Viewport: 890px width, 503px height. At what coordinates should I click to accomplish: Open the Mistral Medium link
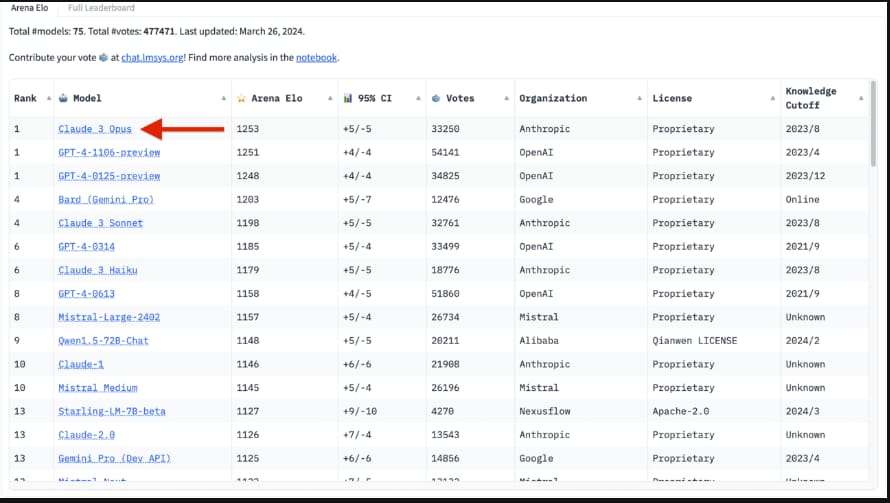[x=98, y=388]
